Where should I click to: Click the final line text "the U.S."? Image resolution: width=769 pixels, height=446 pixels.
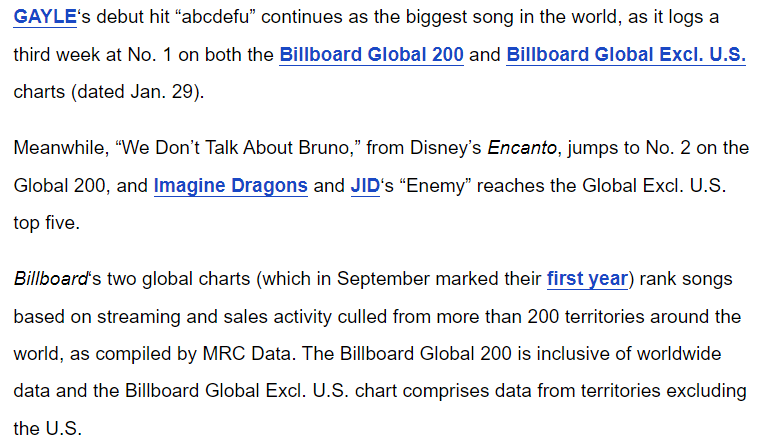pos(48,429)
